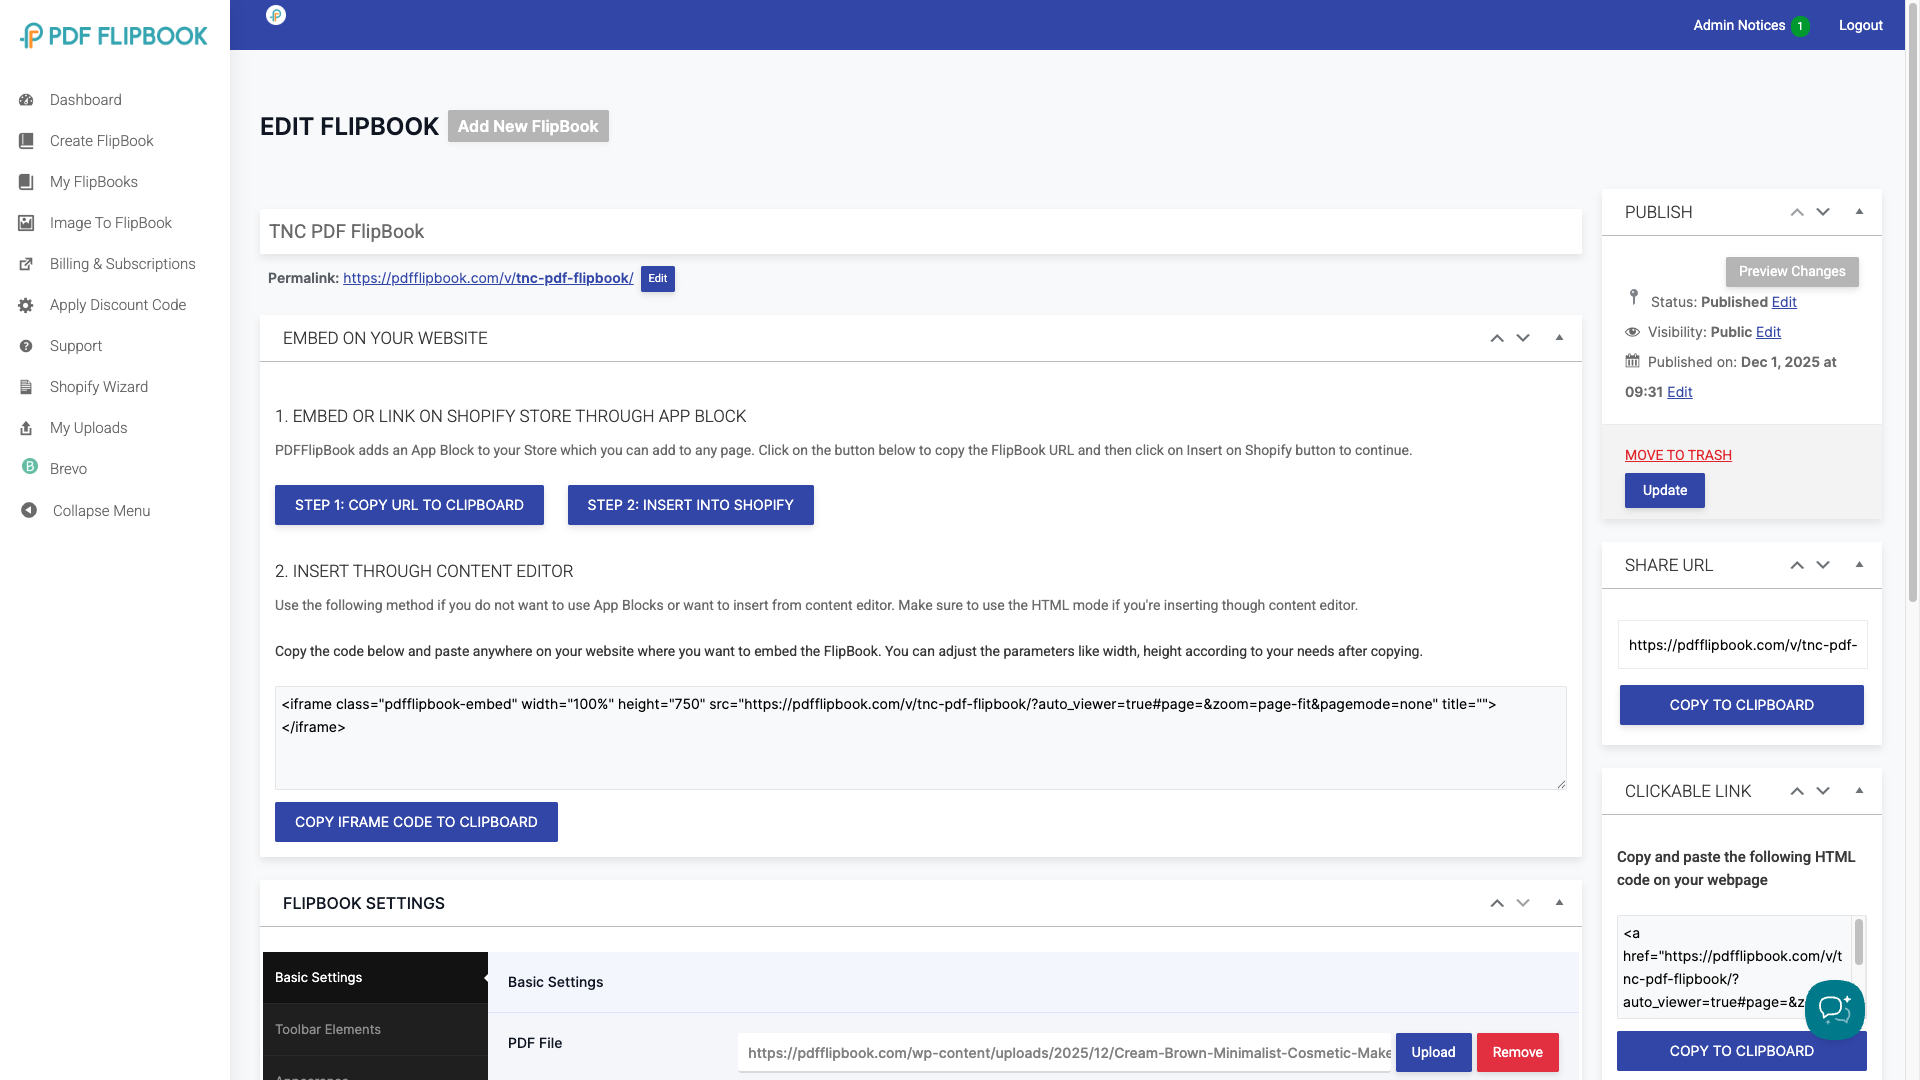
Task: Click the Apply Discount Code gear icon
Action: click(26, 305)
